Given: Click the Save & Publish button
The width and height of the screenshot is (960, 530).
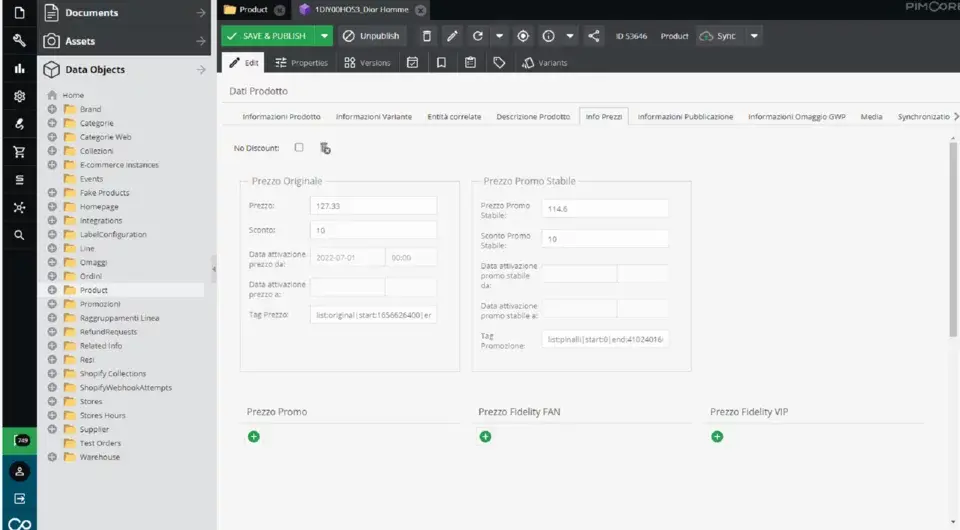Looking at the screenshot, I should click(x=268, y=36).
